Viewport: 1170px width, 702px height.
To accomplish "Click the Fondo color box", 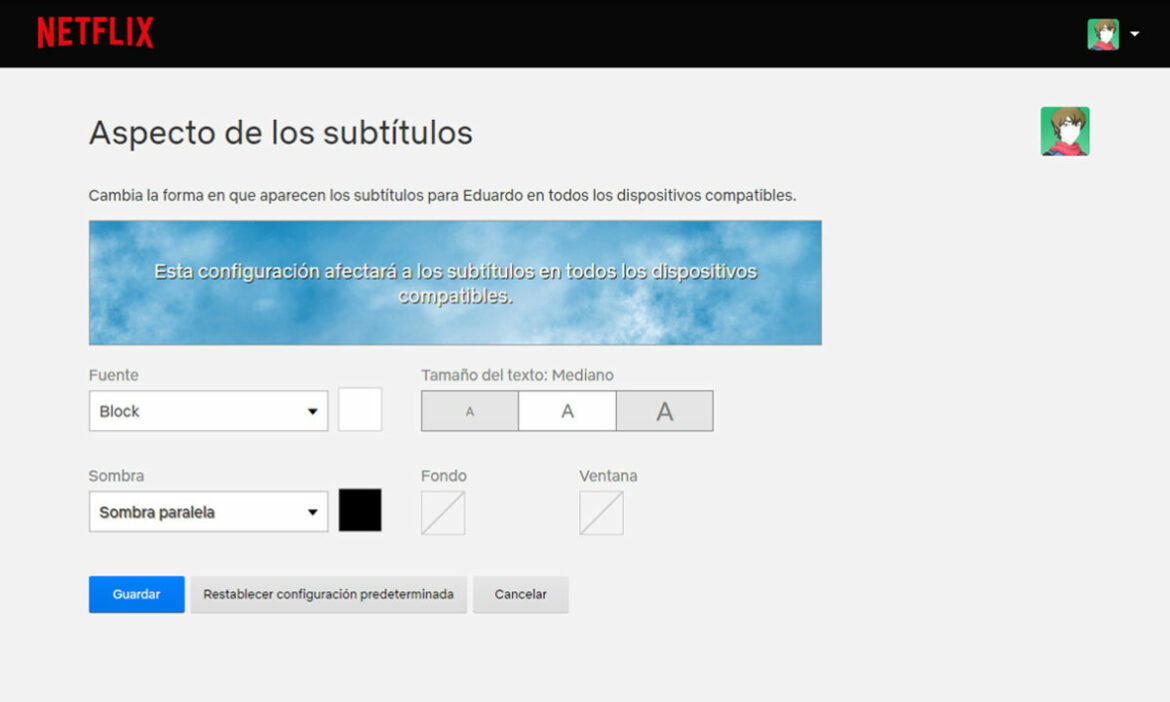I will pos(442,512).
